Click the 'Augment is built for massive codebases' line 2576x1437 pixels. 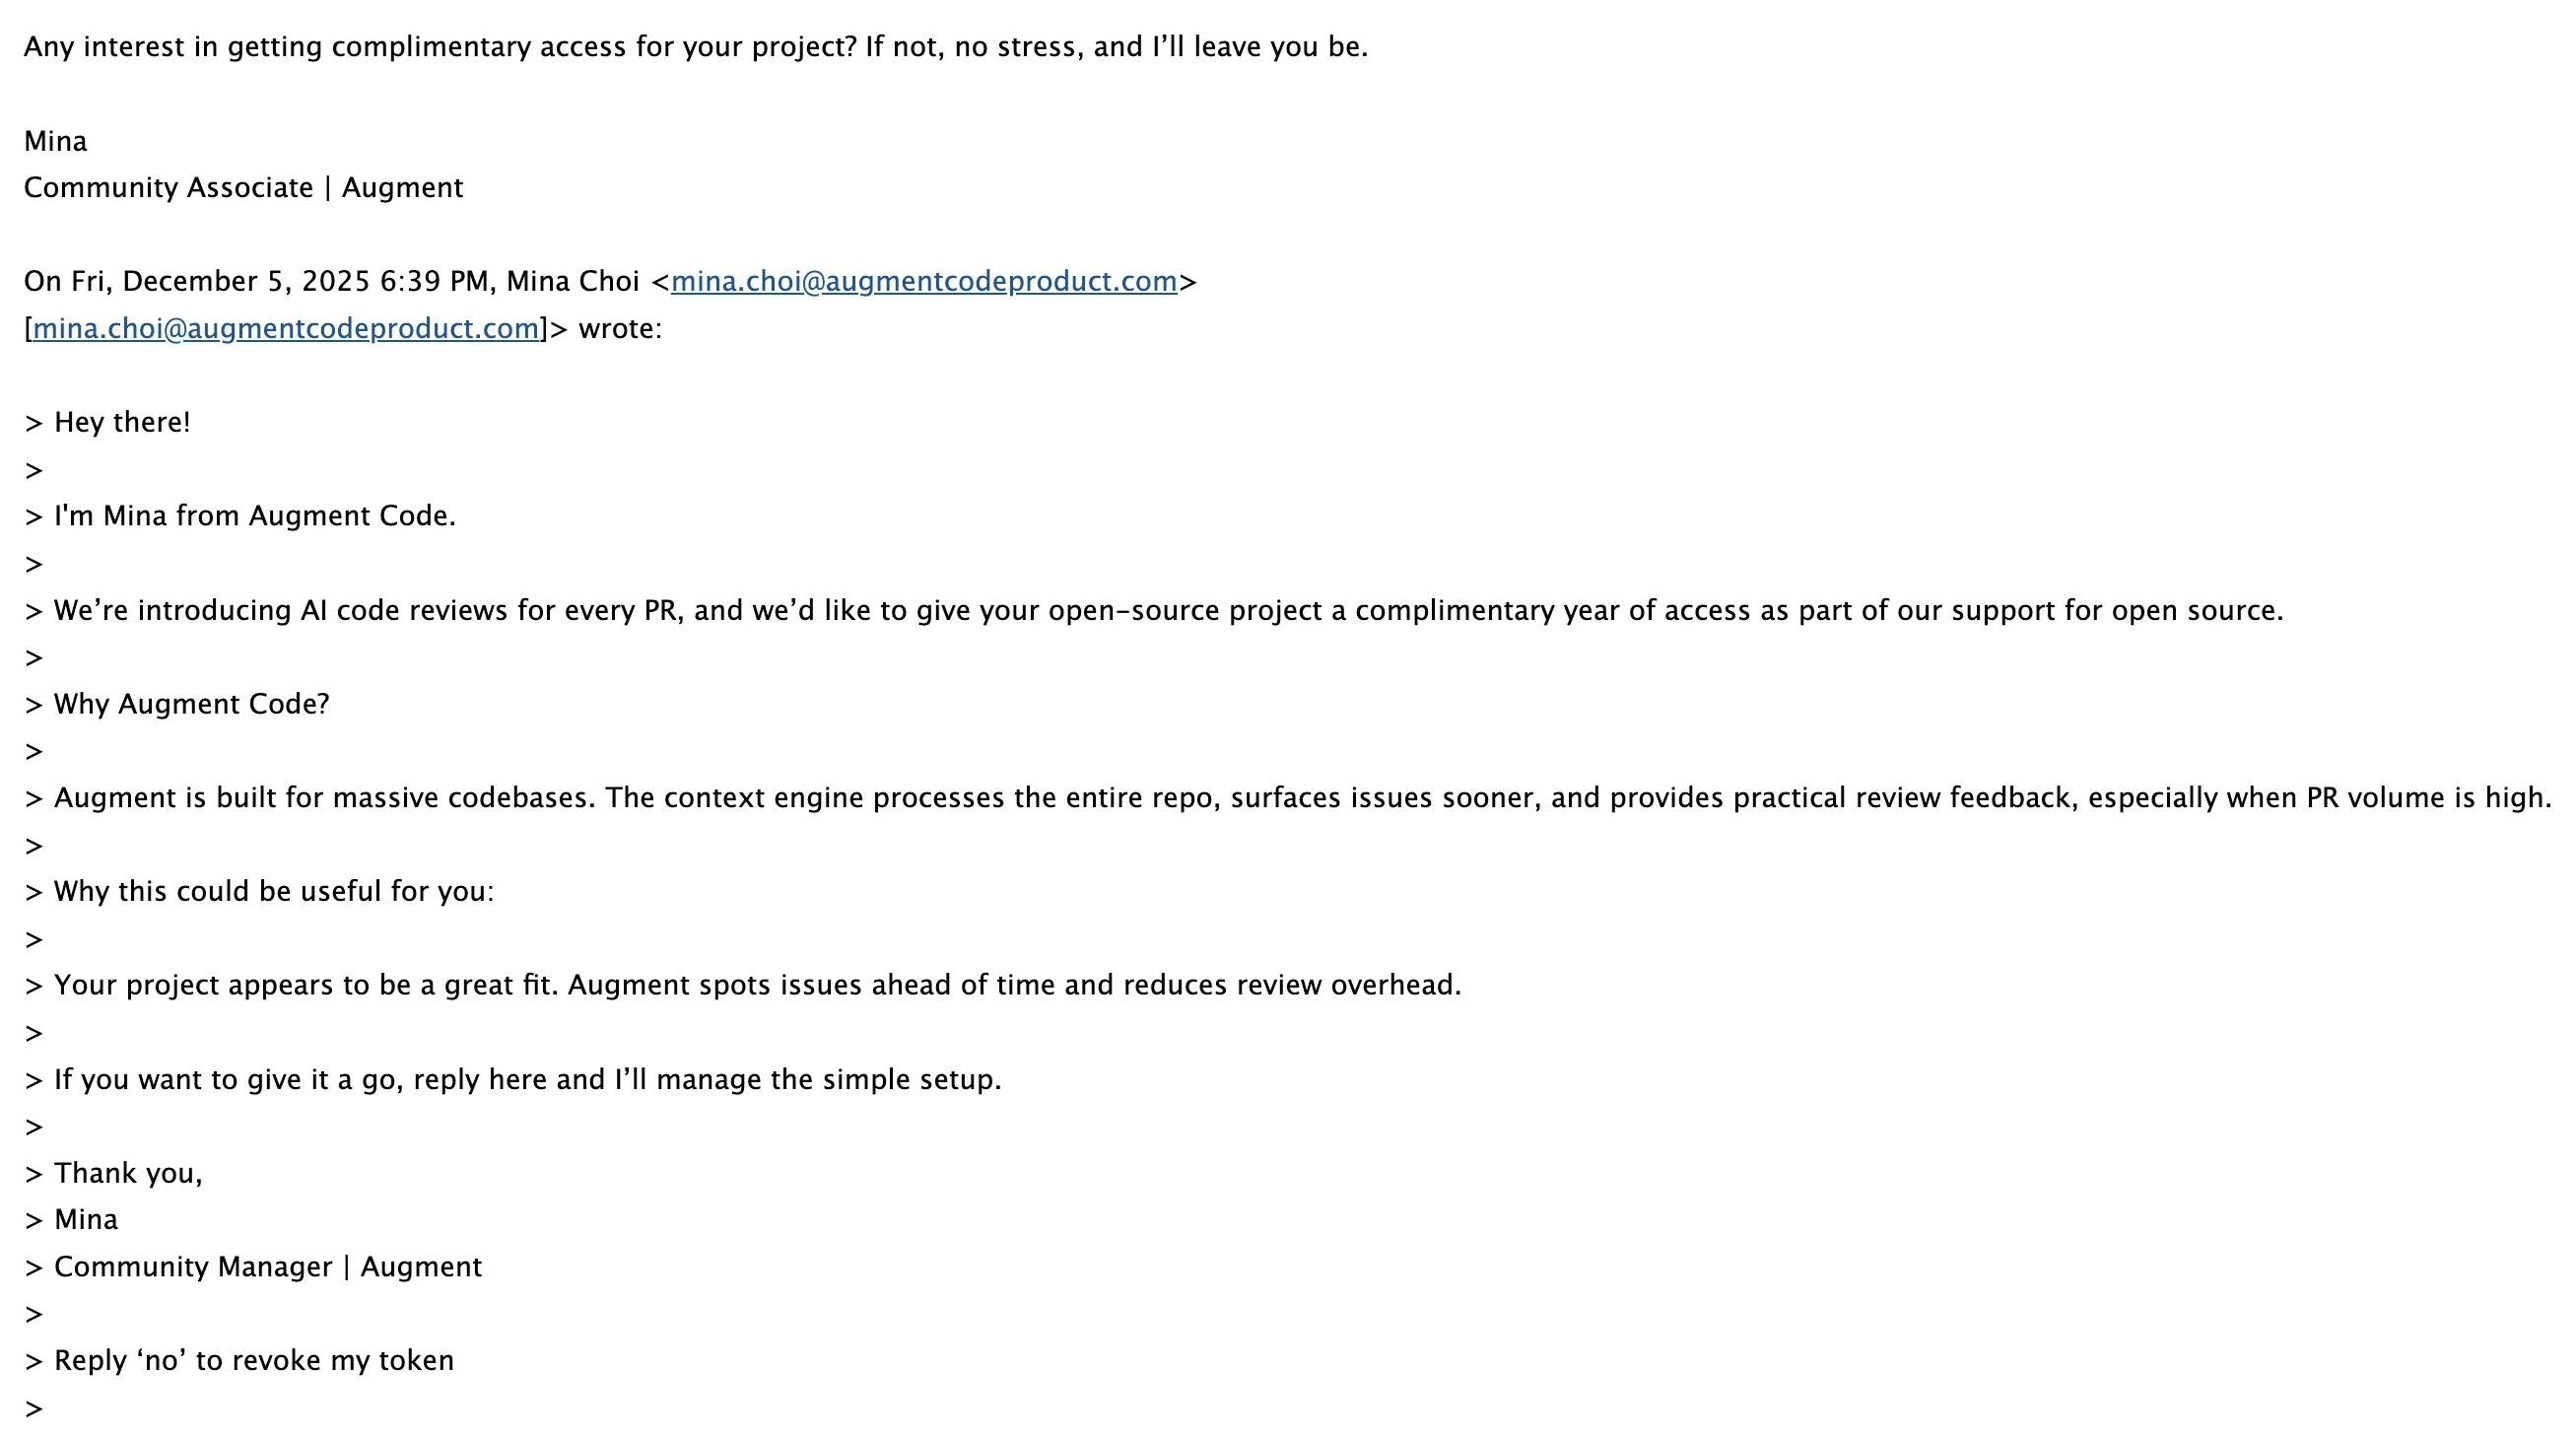(x=1302, y=798)
